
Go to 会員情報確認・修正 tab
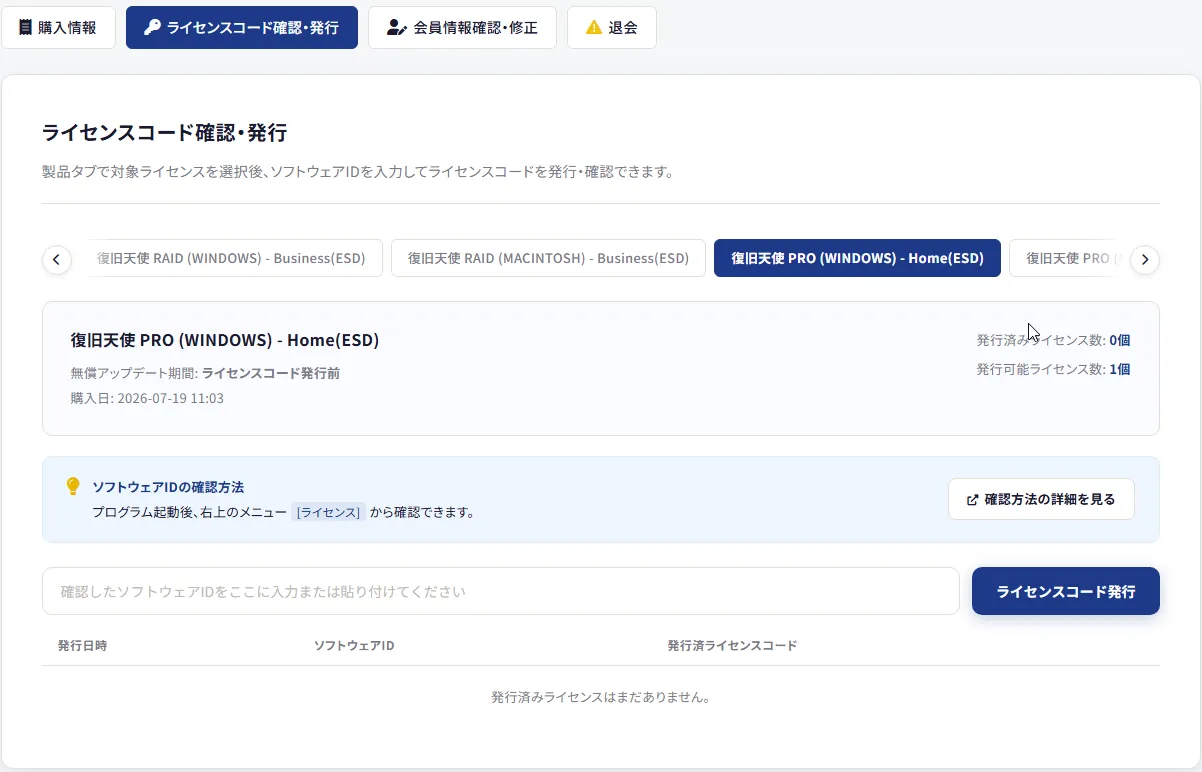(462, 28)
